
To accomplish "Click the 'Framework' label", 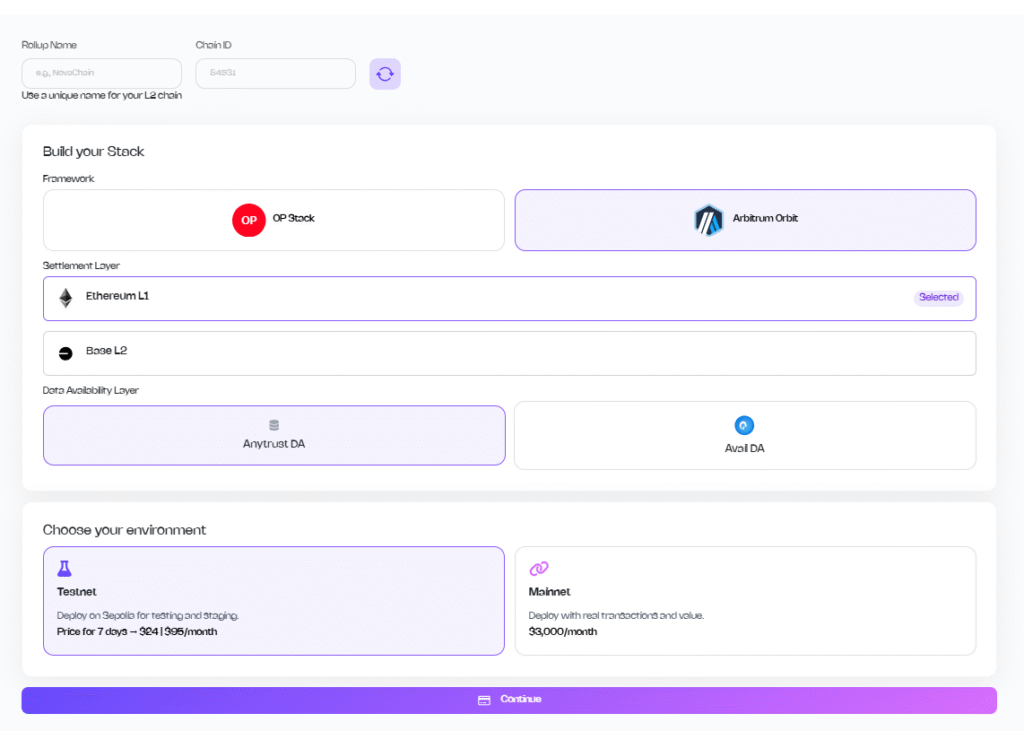I will pos(69,179).
